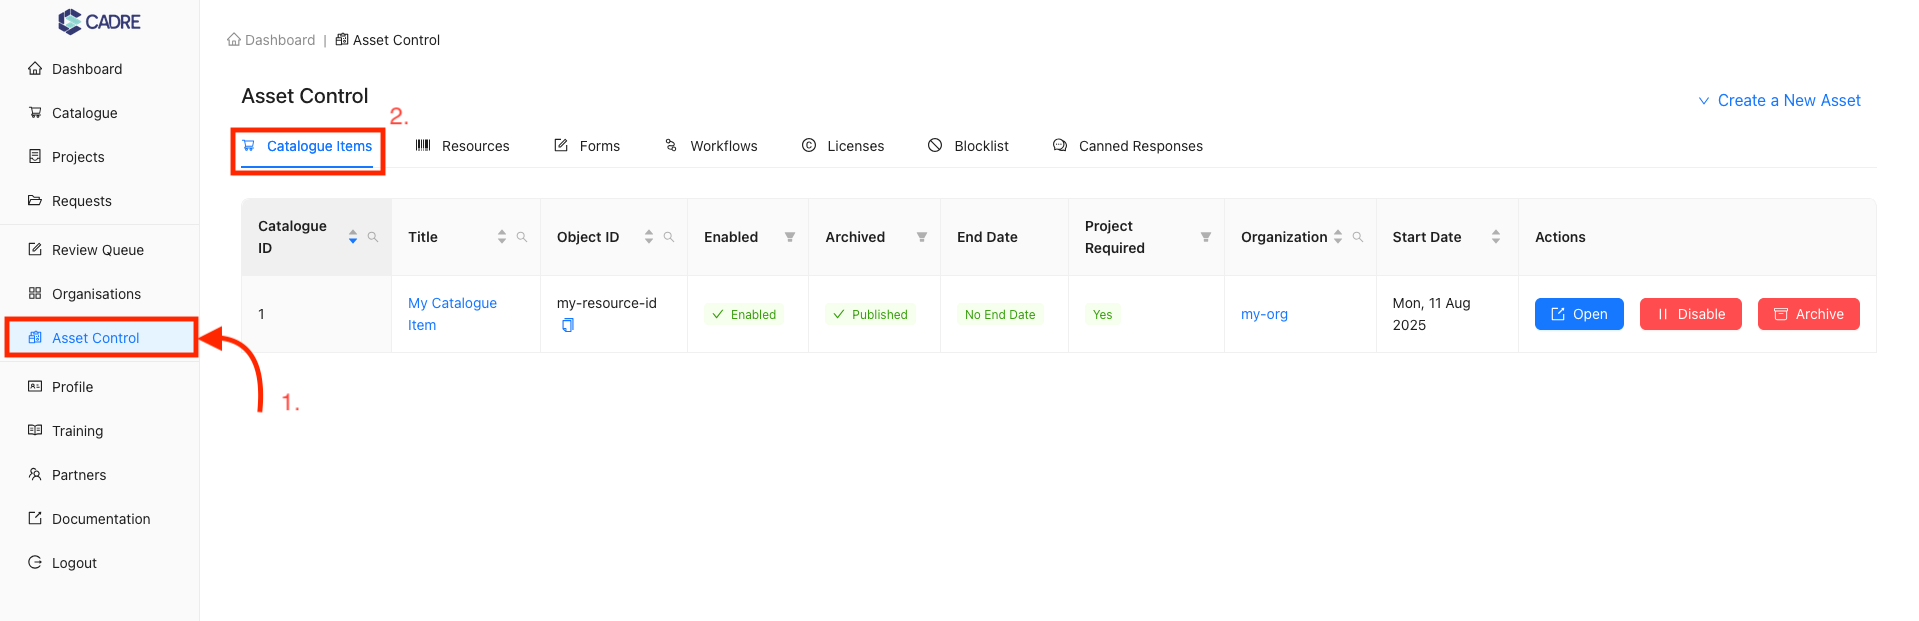Image resolution: width=1919 pixels, height=621 pixels.
Task: Click the CADRE logo
Action: 99,21
